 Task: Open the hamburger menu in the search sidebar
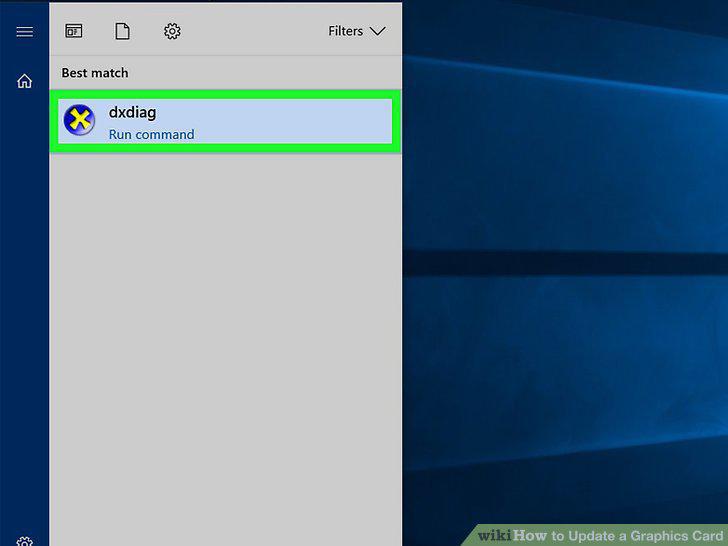(x=25, y=32)
